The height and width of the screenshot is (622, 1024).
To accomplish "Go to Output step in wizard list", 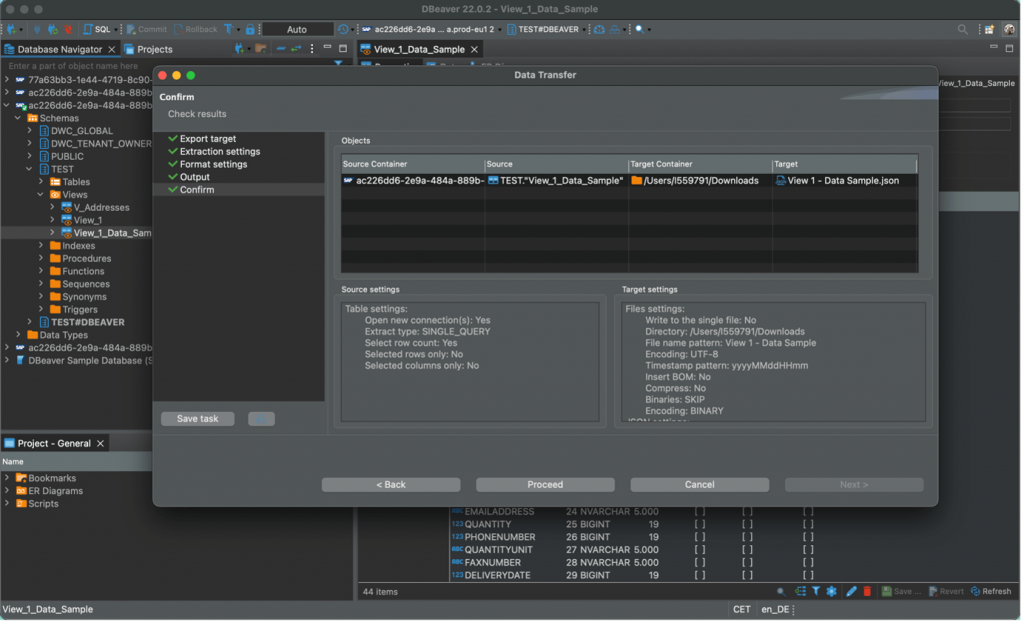I will tap(195, 177).
